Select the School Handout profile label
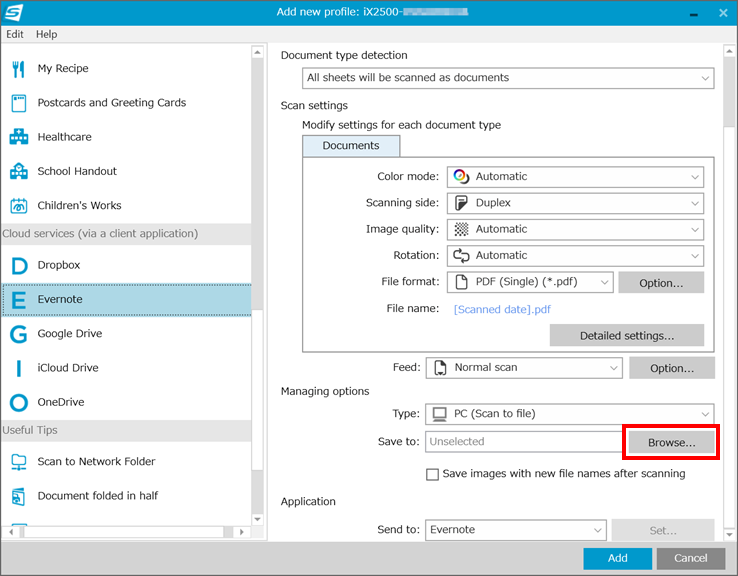 (77, 171)
